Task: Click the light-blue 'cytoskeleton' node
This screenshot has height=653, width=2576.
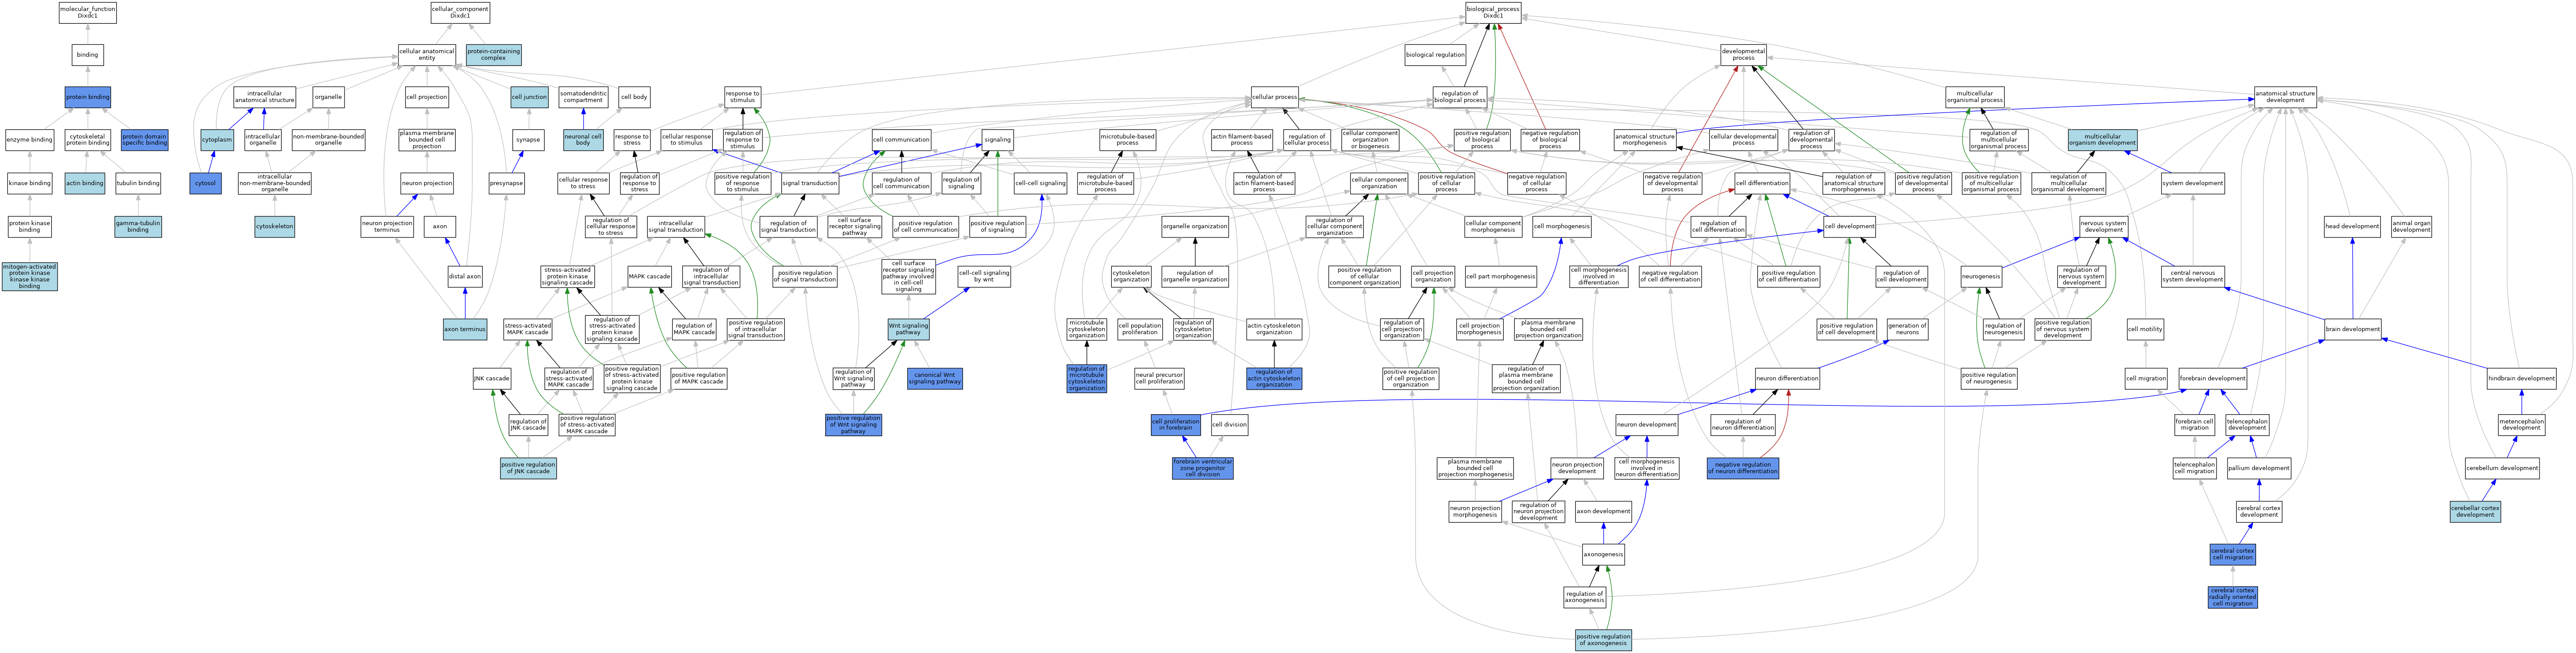Action: pos(275,227)
